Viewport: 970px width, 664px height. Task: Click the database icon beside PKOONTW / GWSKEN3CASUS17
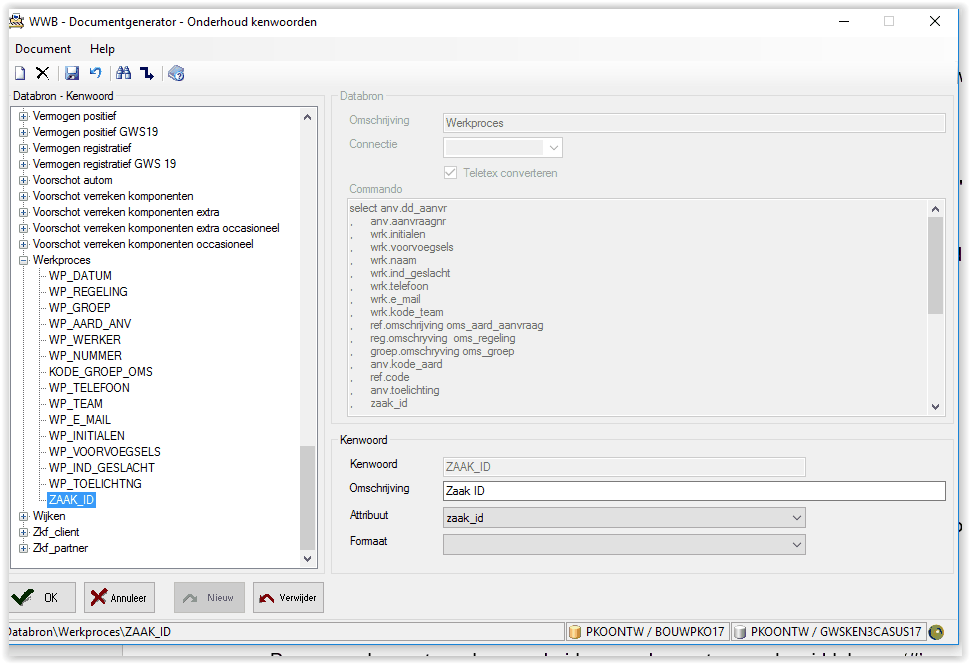click(739, 632)
